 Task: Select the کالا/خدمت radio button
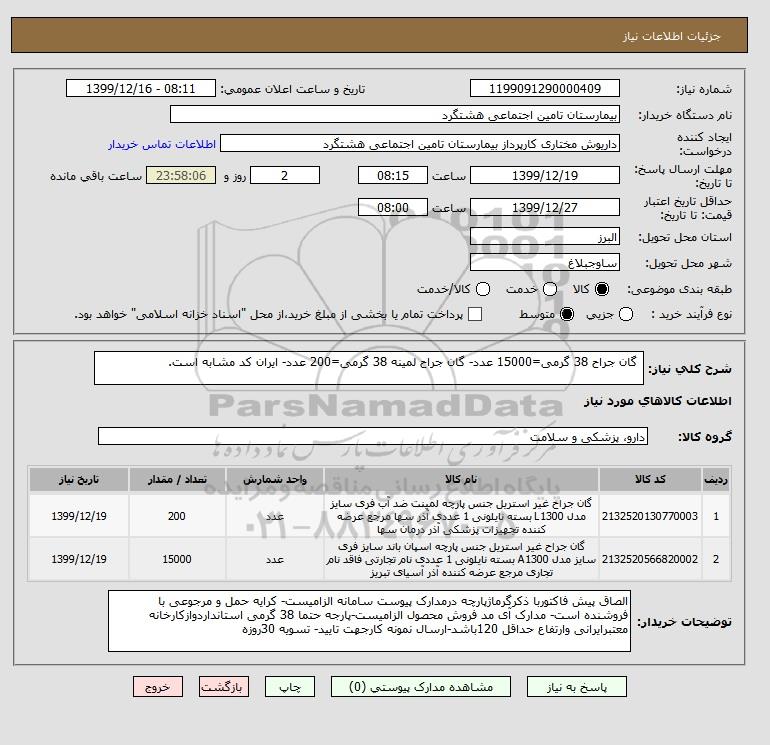point(483,289)
